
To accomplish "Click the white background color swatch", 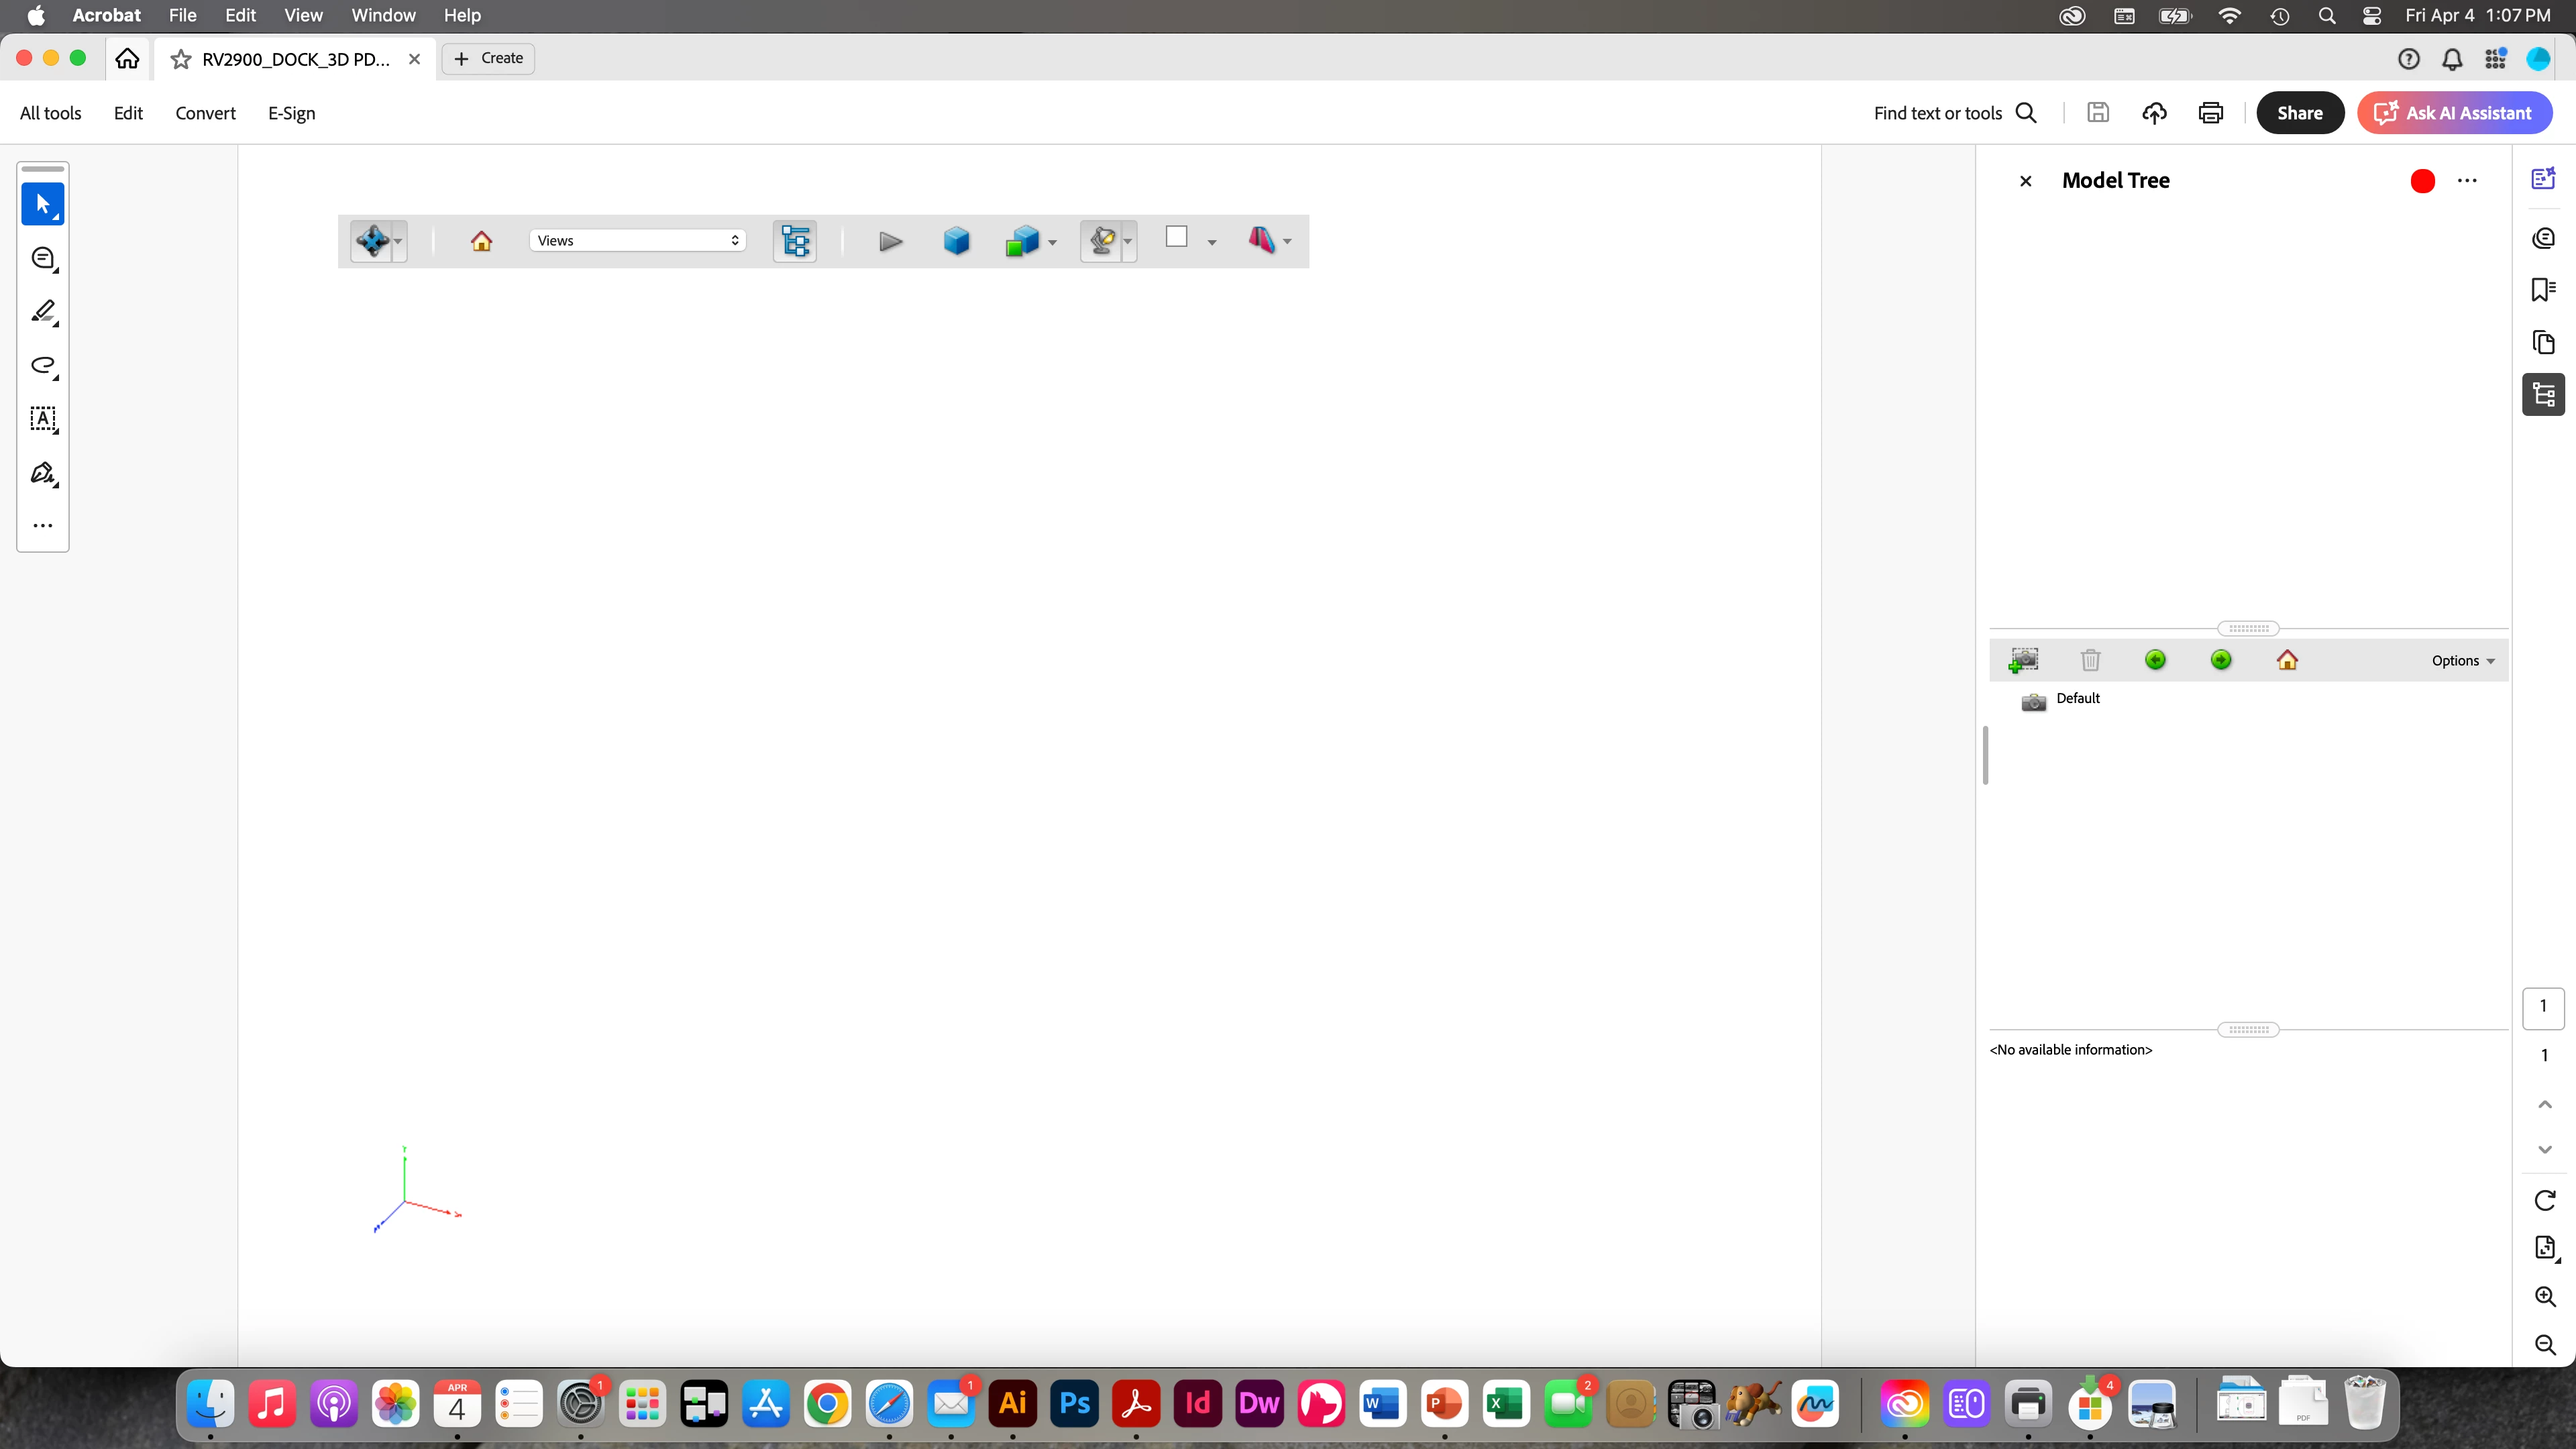I will click(x=1176, y=237).
